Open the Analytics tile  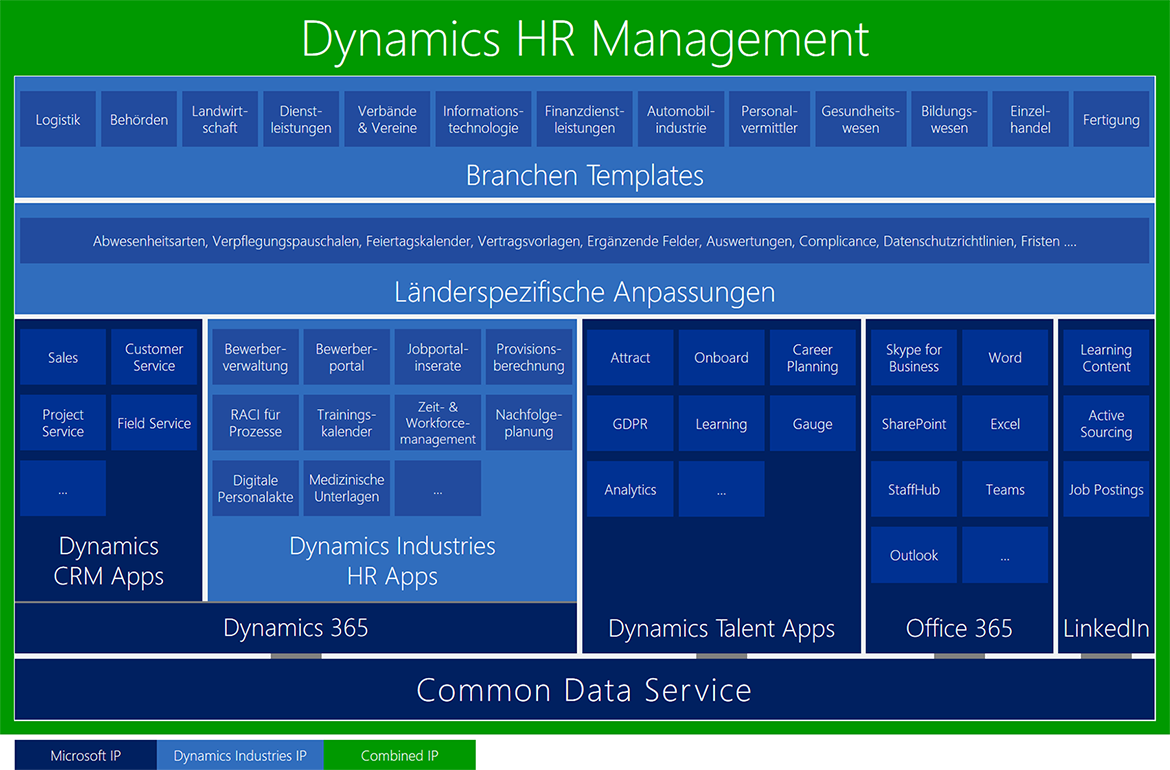click(630, 489)
